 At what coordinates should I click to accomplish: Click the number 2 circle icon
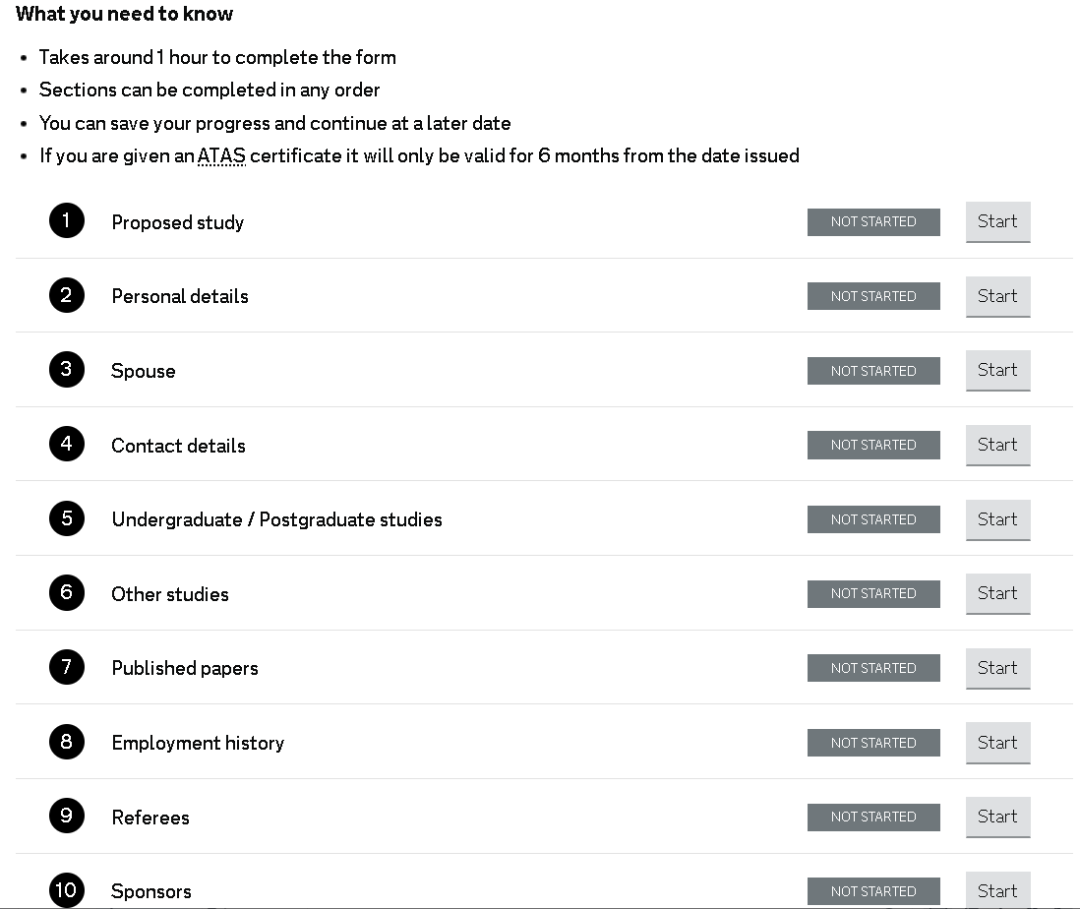(66, 296)
